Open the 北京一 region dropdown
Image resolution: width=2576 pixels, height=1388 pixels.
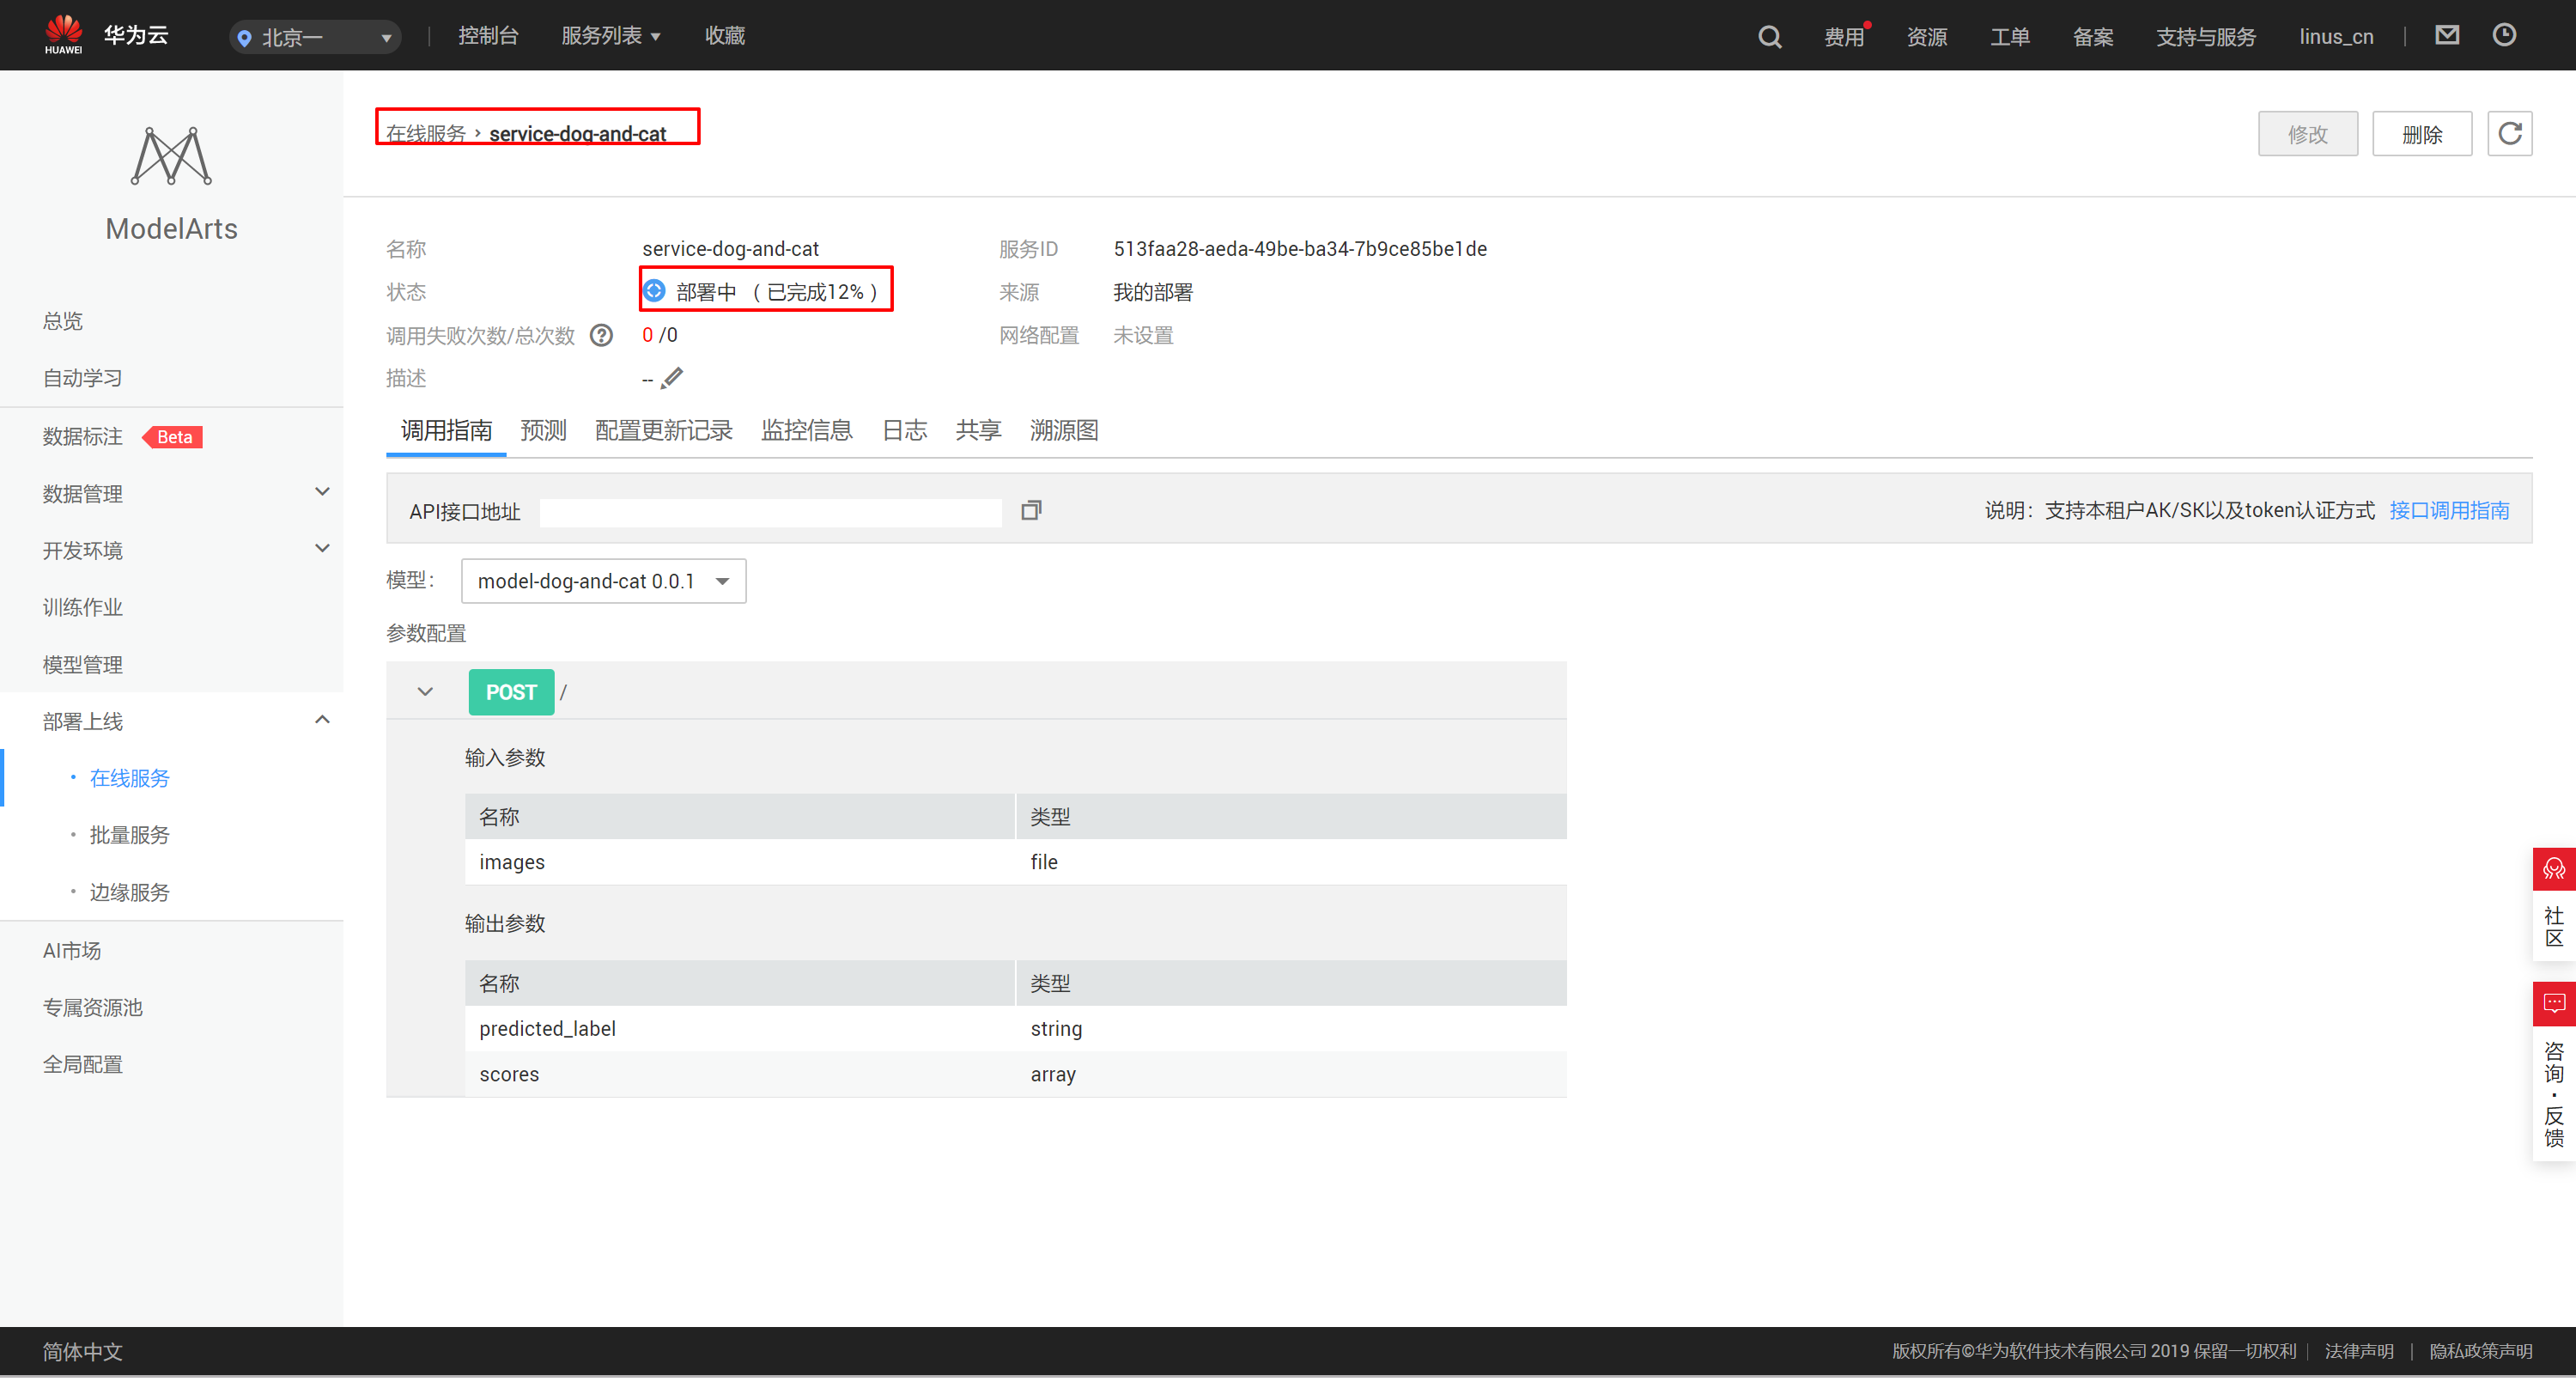tap(315, 38)
